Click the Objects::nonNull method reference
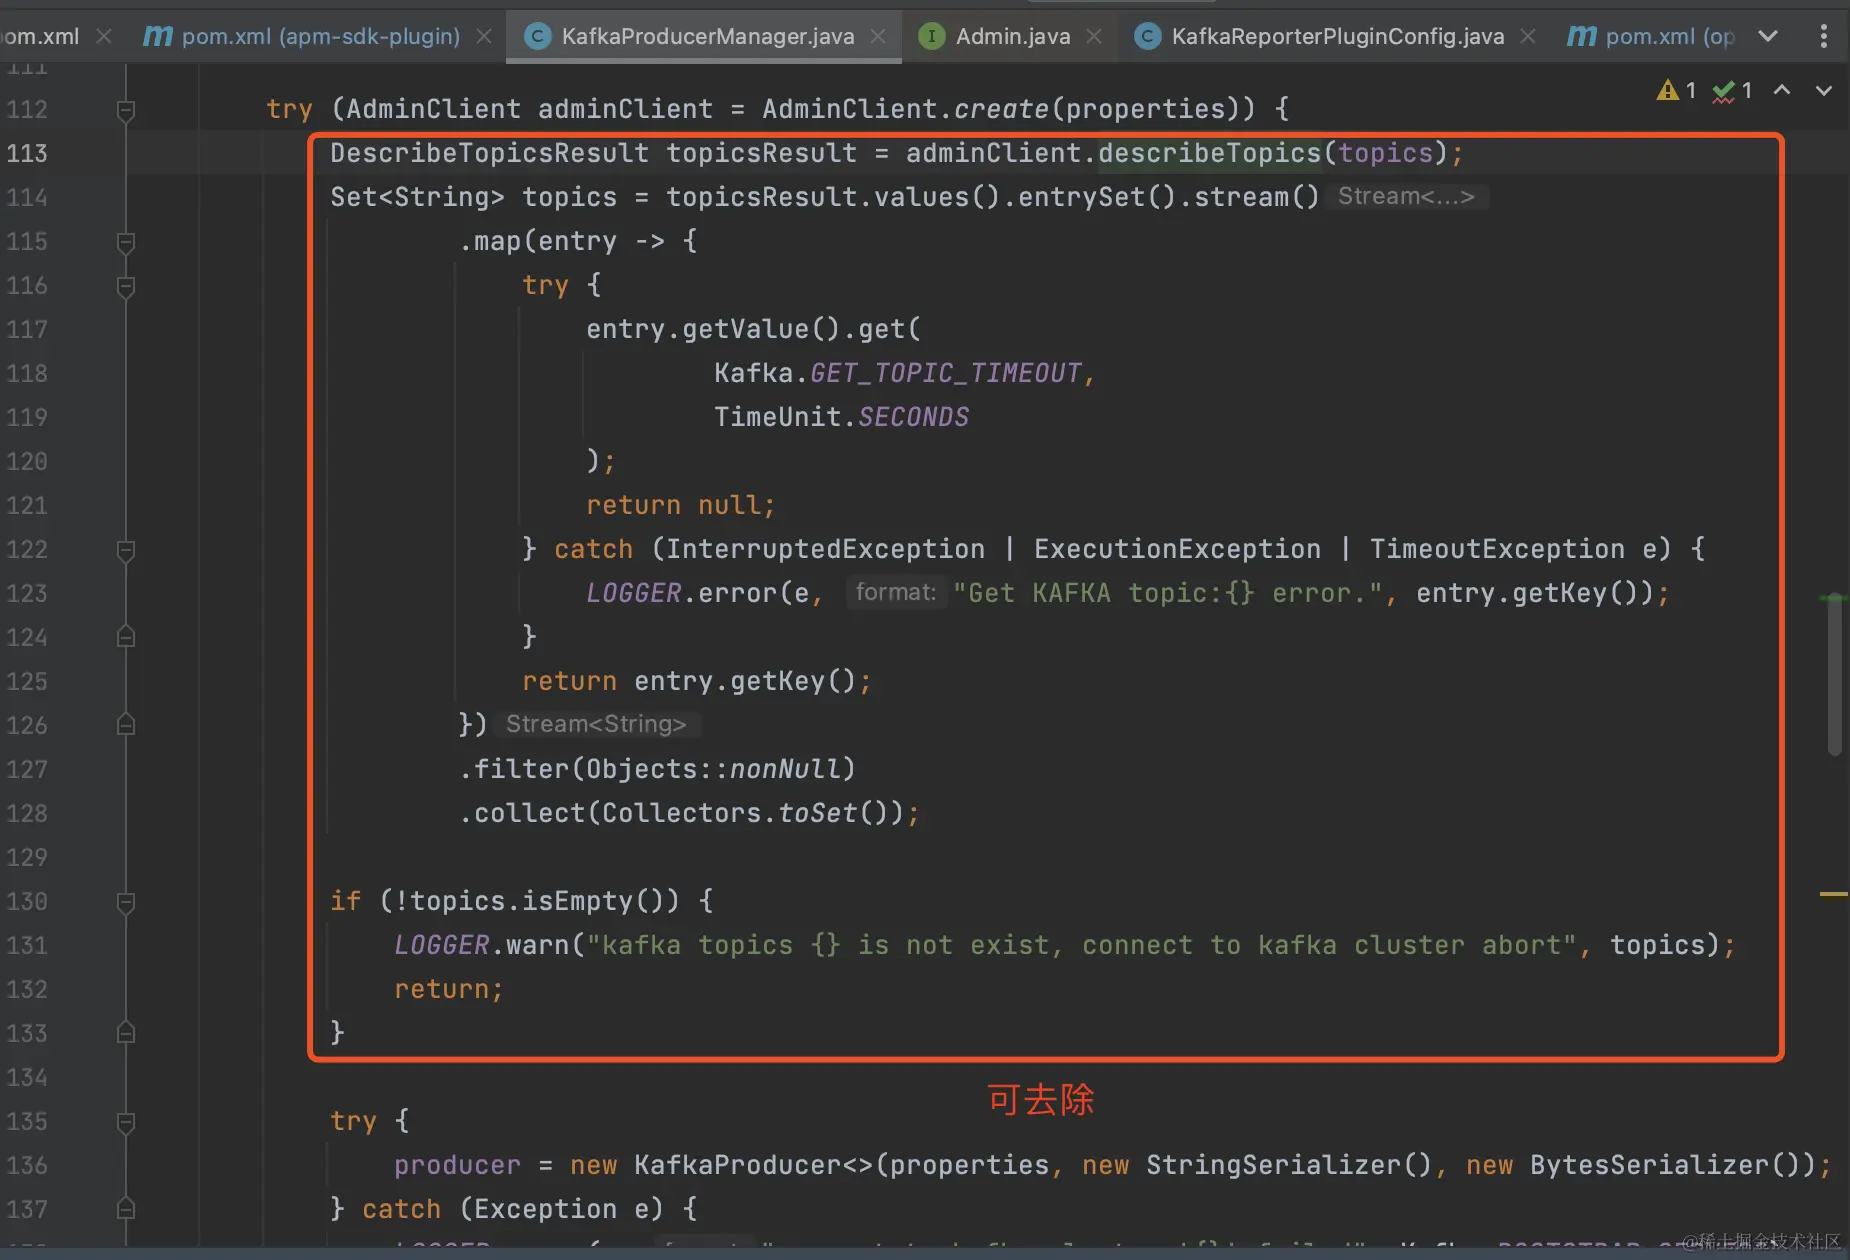The image size is (1850, 1260). pos(713,769)
